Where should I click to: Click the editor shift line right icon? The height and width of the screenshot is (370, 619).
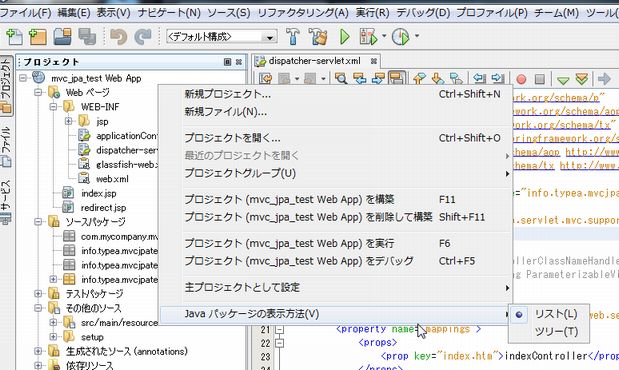tap(498, 78)
